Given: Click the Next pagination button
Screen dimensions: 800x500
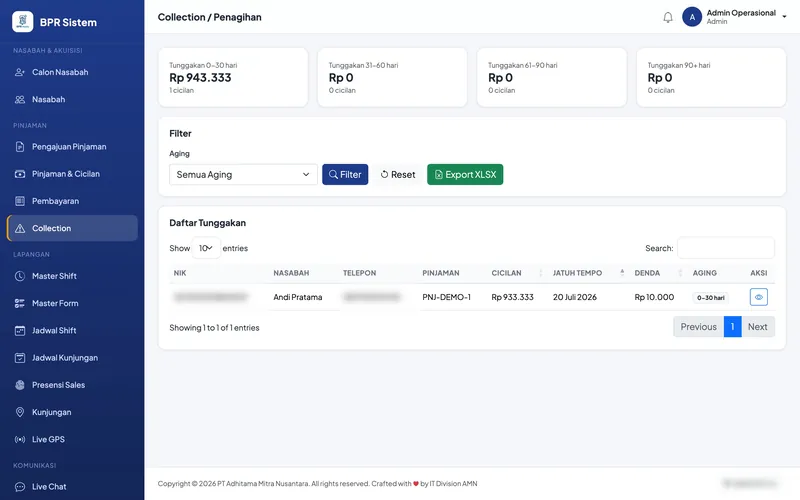Looking at the screenshot, I should coord(758,327).
